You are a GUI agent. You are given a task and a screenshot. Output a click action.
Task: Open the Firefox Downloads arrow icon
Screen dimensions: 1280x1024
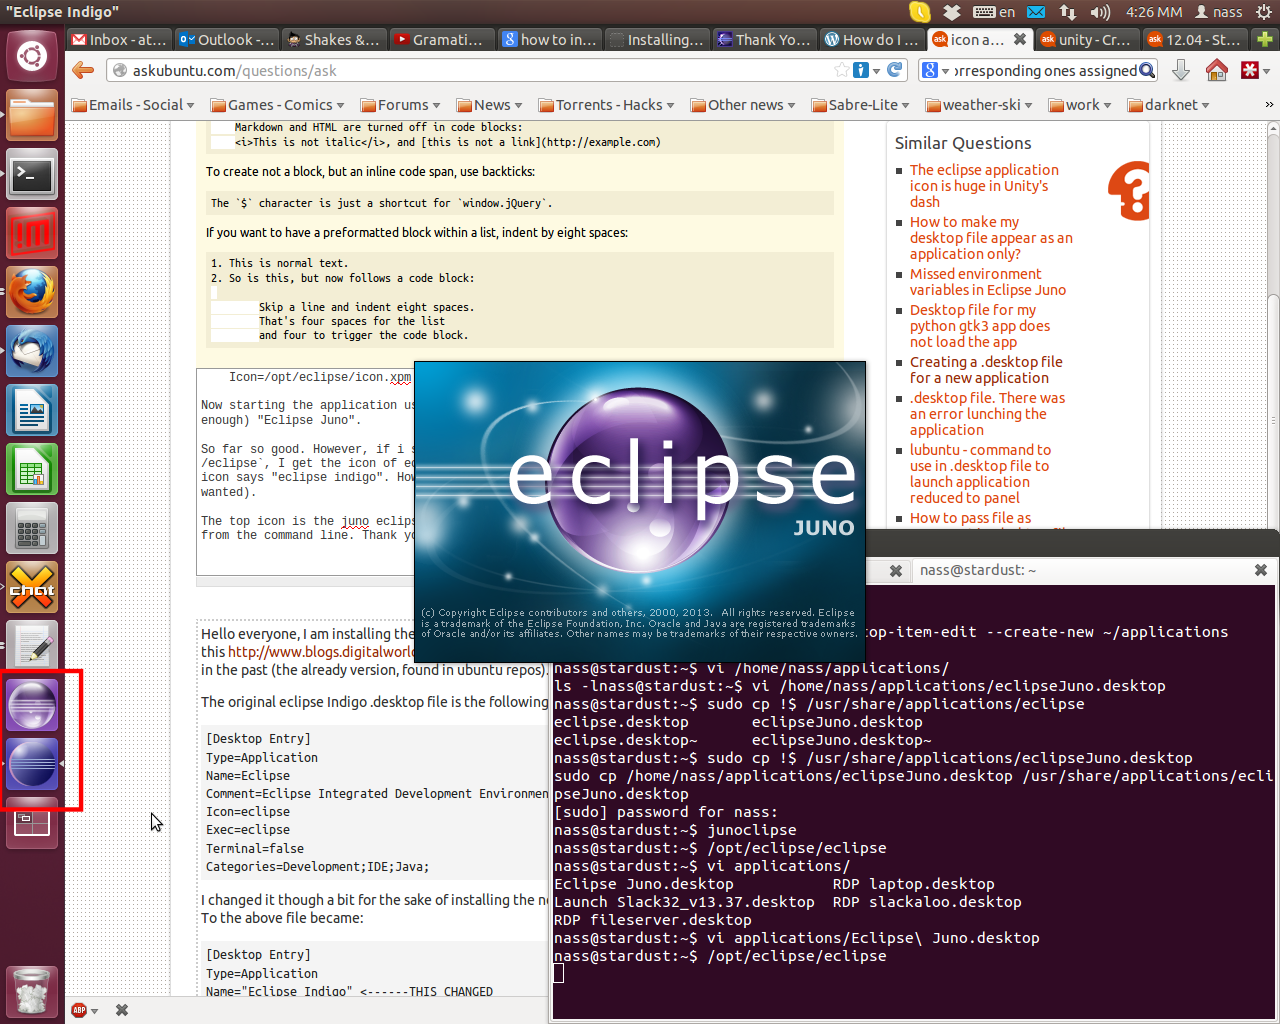pos(1180,70)
